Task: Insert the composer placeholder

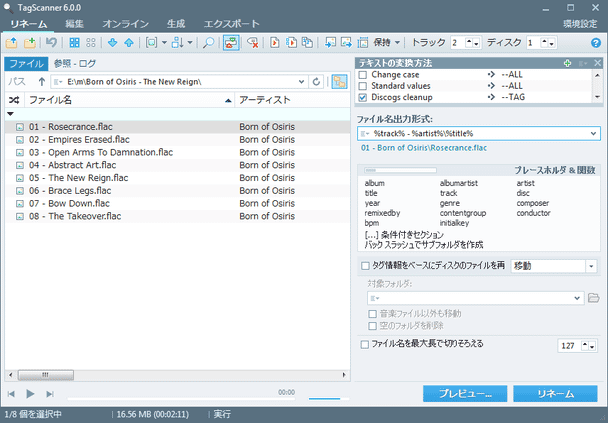Action: pos(532,203)
